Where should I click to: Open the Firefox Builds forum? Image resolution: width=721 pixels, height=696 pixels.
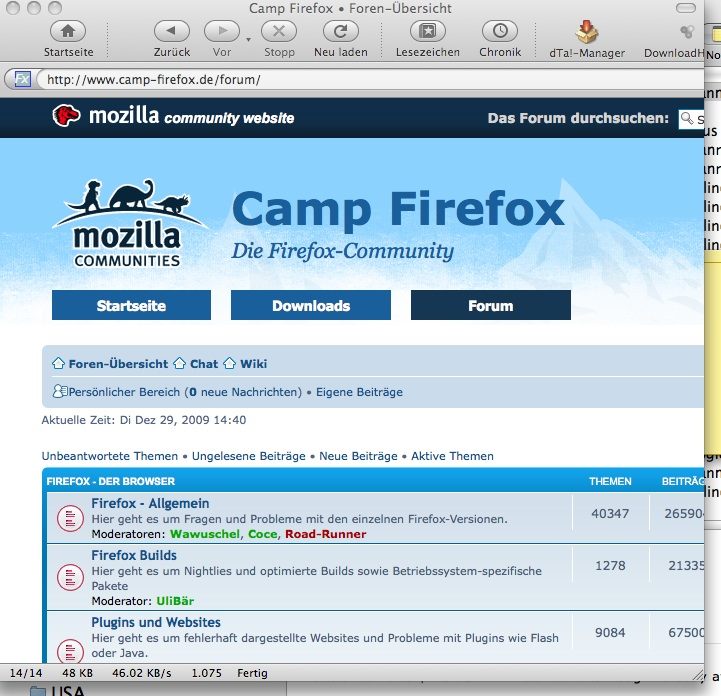click(134, 555)
